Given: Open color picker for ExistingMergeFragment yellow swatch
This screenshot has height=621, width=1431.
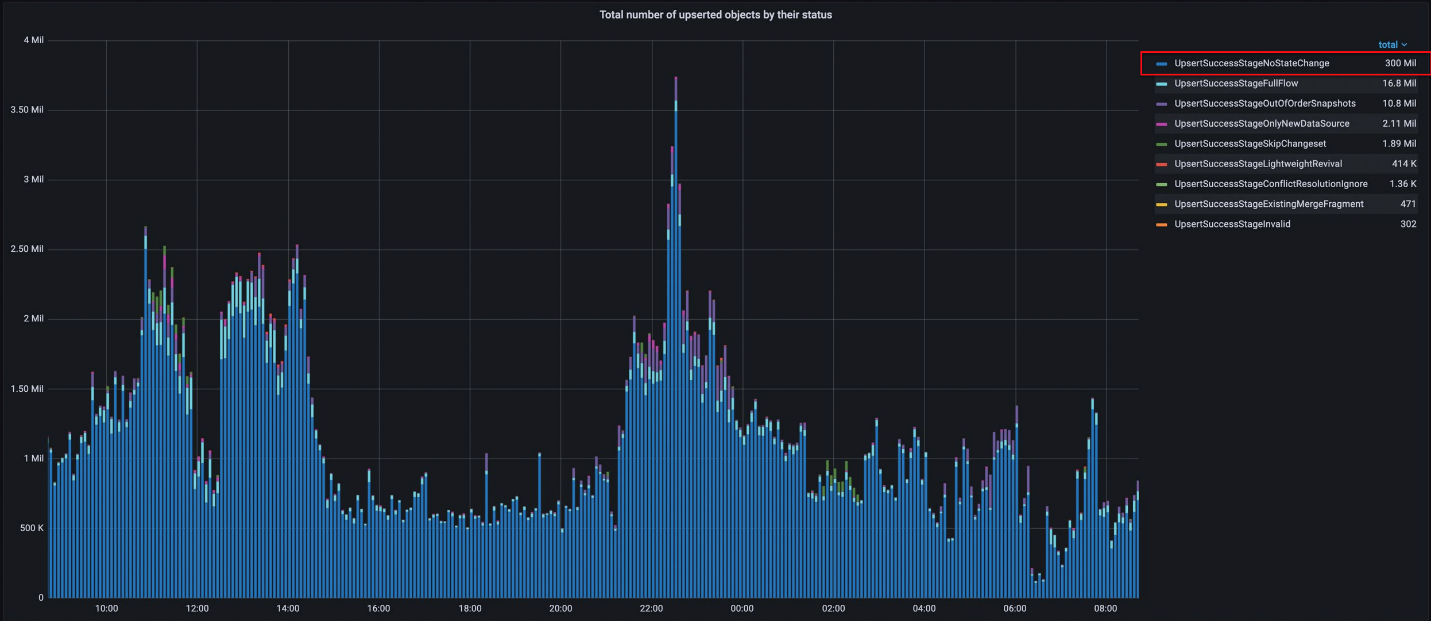Looking at the screenshot, I should click(x=1161, y=204).
